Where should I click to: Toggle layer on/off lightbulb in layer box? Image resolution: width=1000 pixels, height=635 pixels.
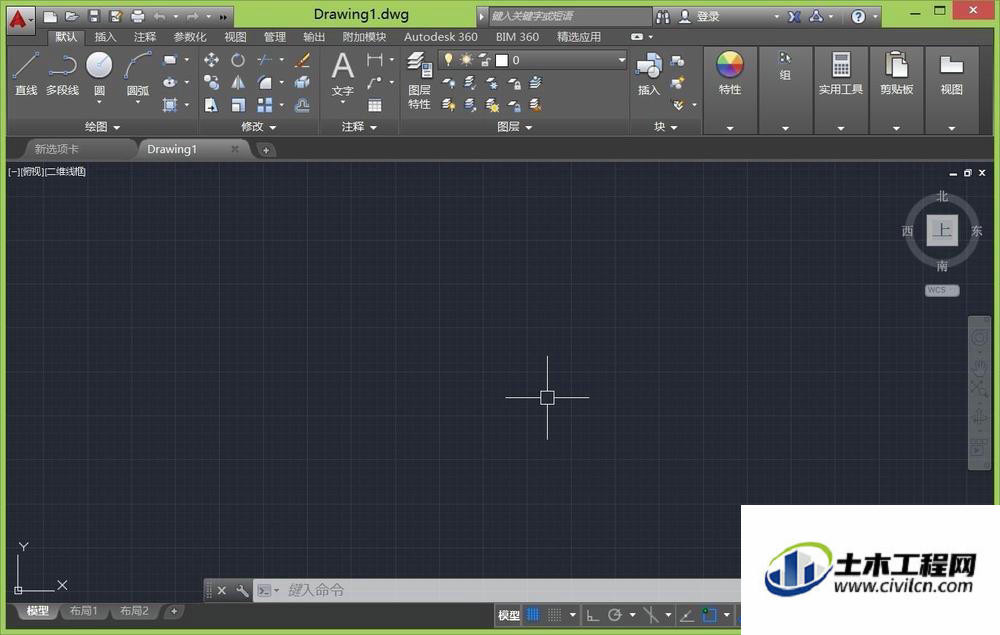pos(448,59)
